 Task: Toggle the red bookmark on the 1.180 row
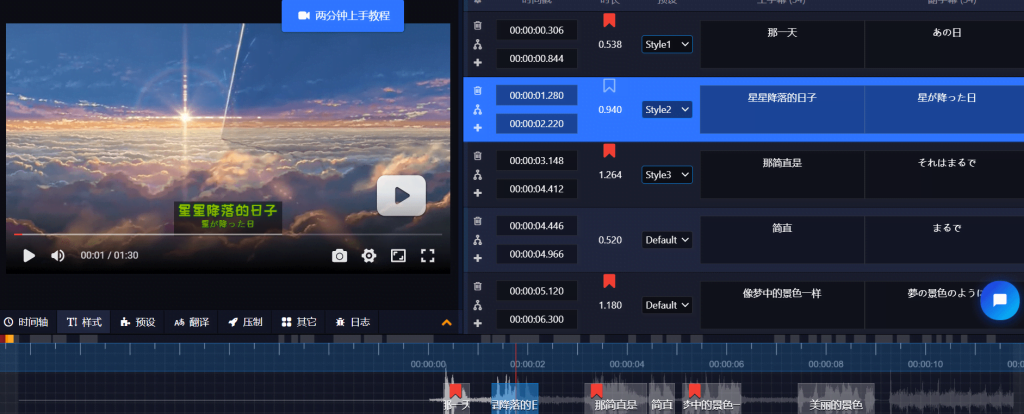tap(609, 281)
